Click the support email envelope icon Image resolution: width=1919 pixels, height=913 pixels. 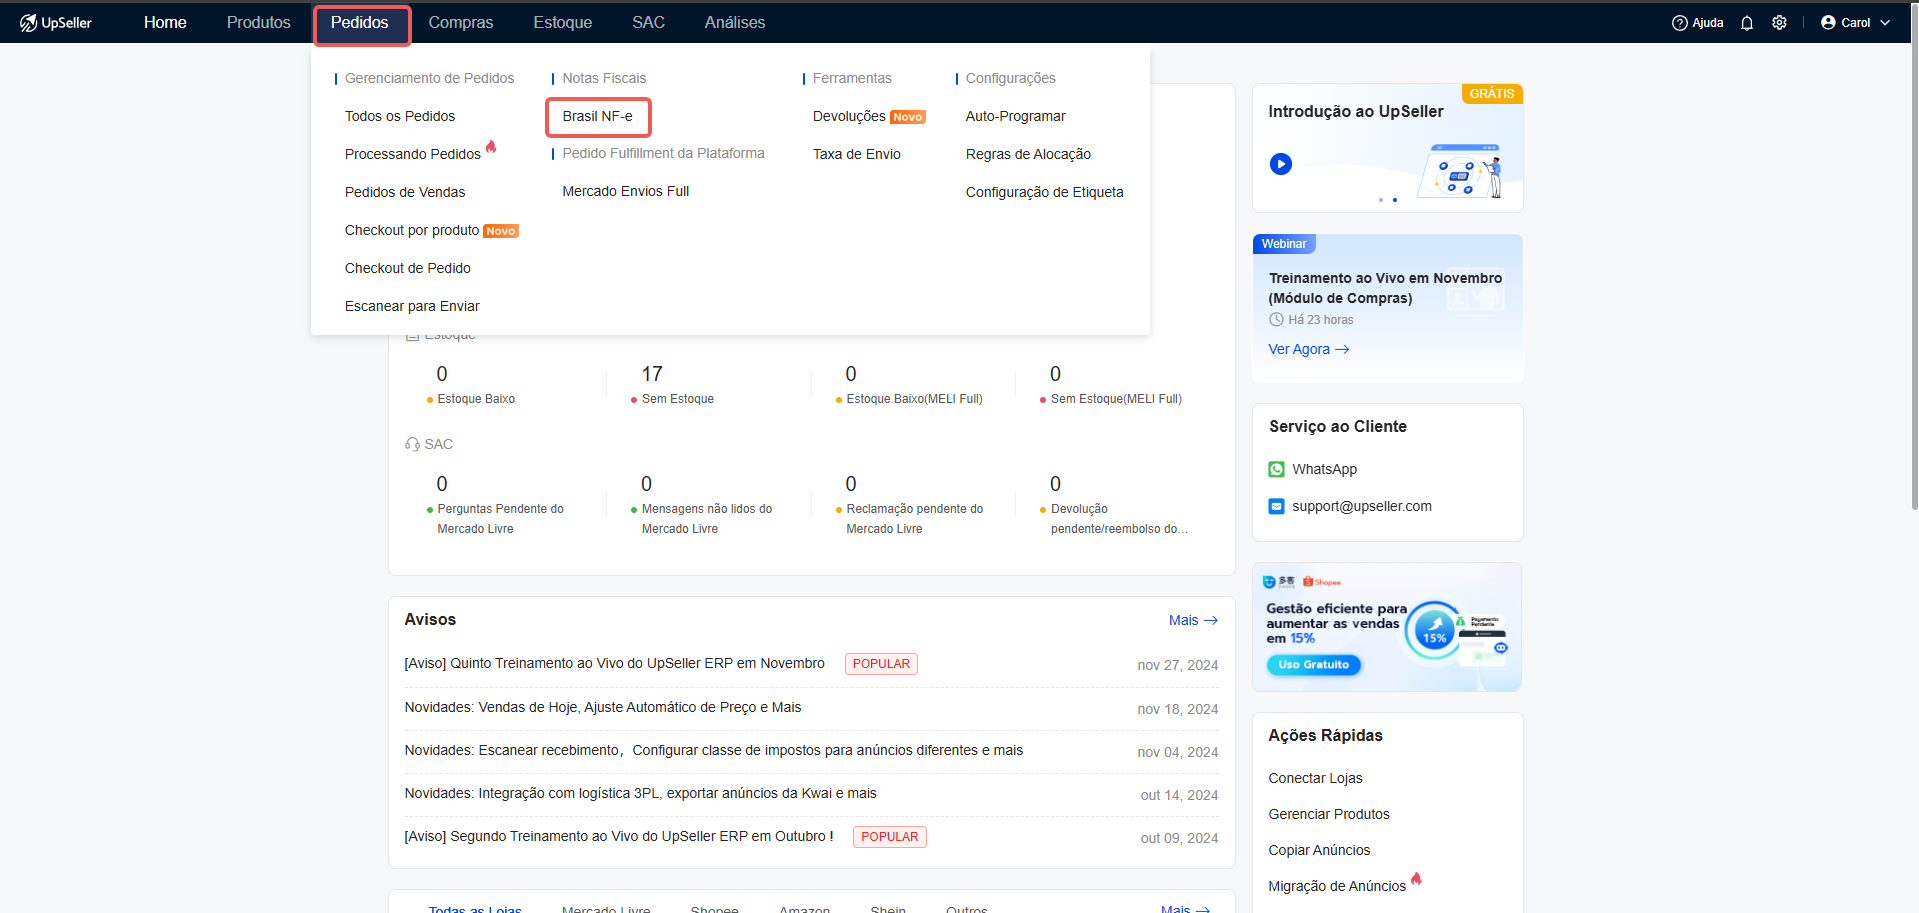click(1276, 506)
